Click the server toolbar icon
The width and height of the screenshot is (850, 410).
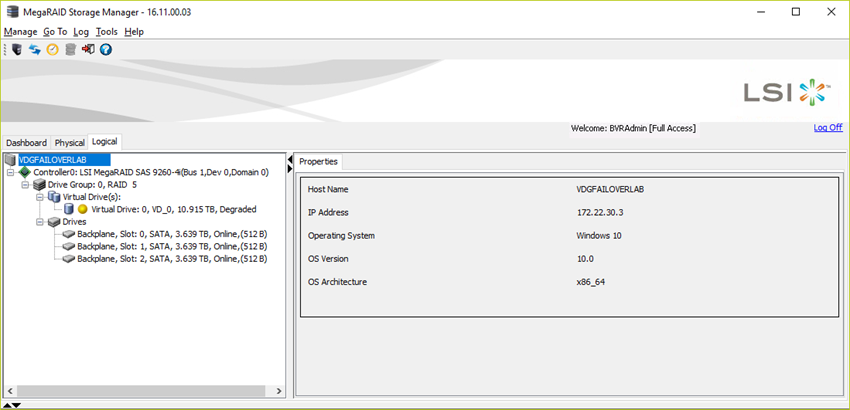pos(16,49)
